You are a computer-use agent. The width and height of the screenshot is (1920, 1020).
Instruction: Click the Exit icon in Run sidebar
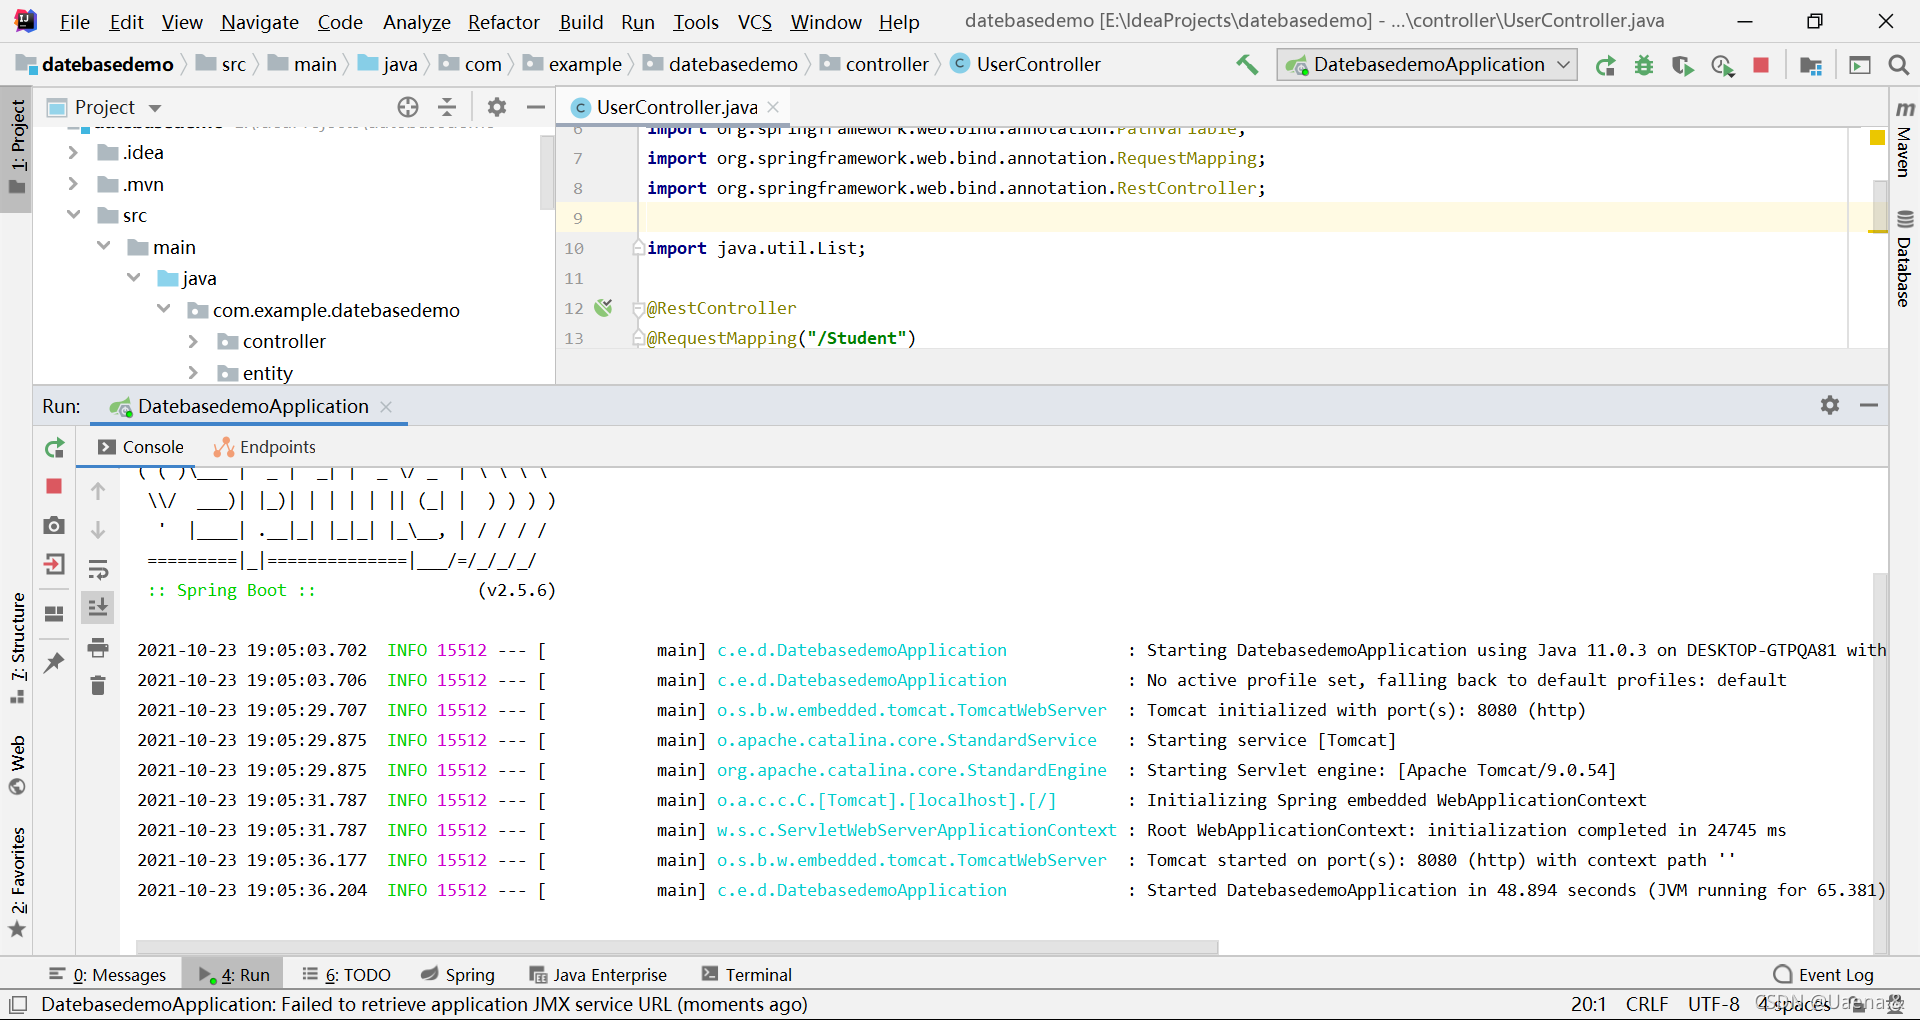click(54, 564)
